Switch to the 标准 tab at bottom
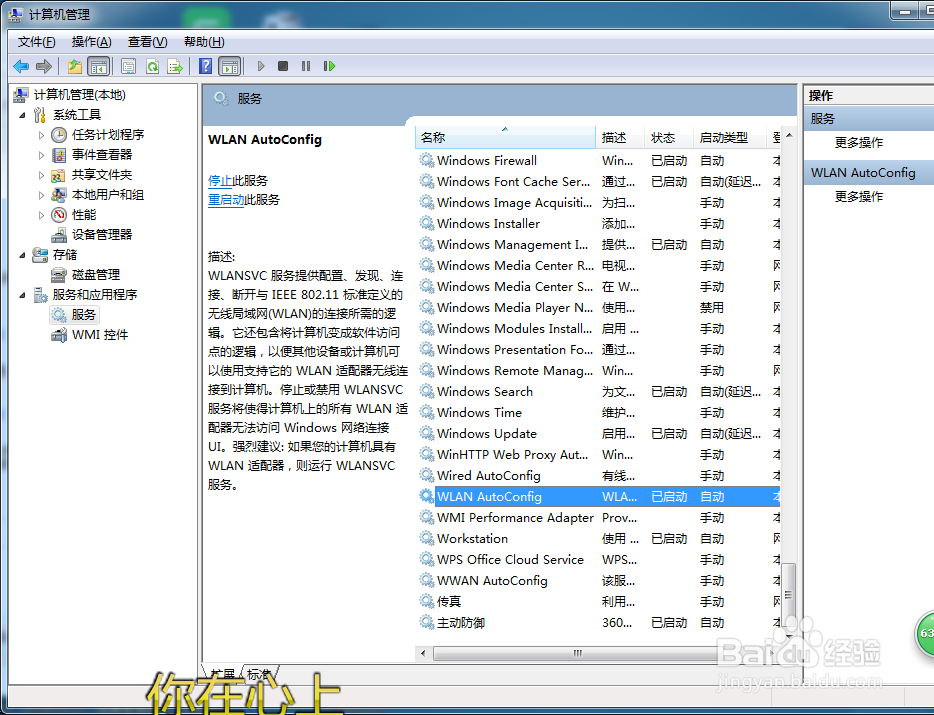 coord(260,674)
